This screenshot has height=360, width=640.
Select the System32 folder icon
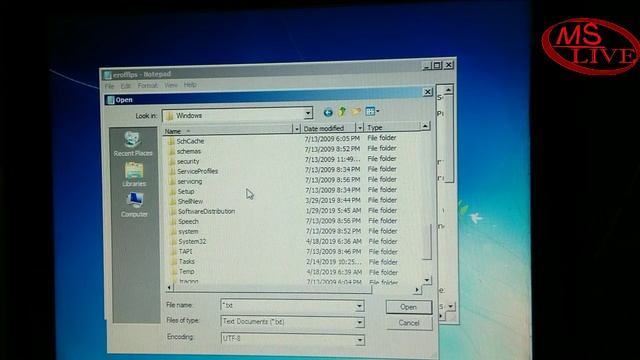[173, 242]
